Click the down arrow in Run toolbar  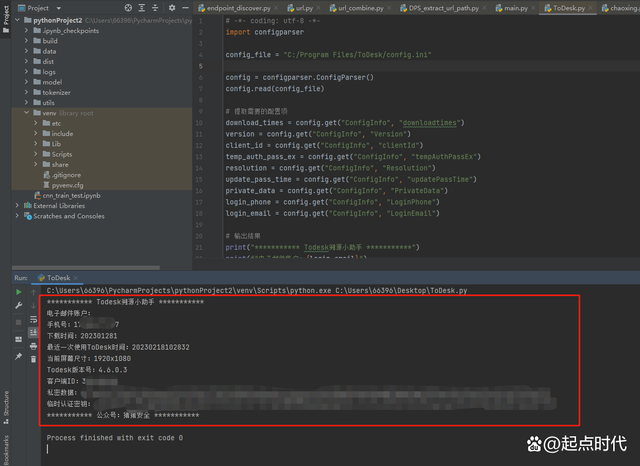(x=33, y=305)
